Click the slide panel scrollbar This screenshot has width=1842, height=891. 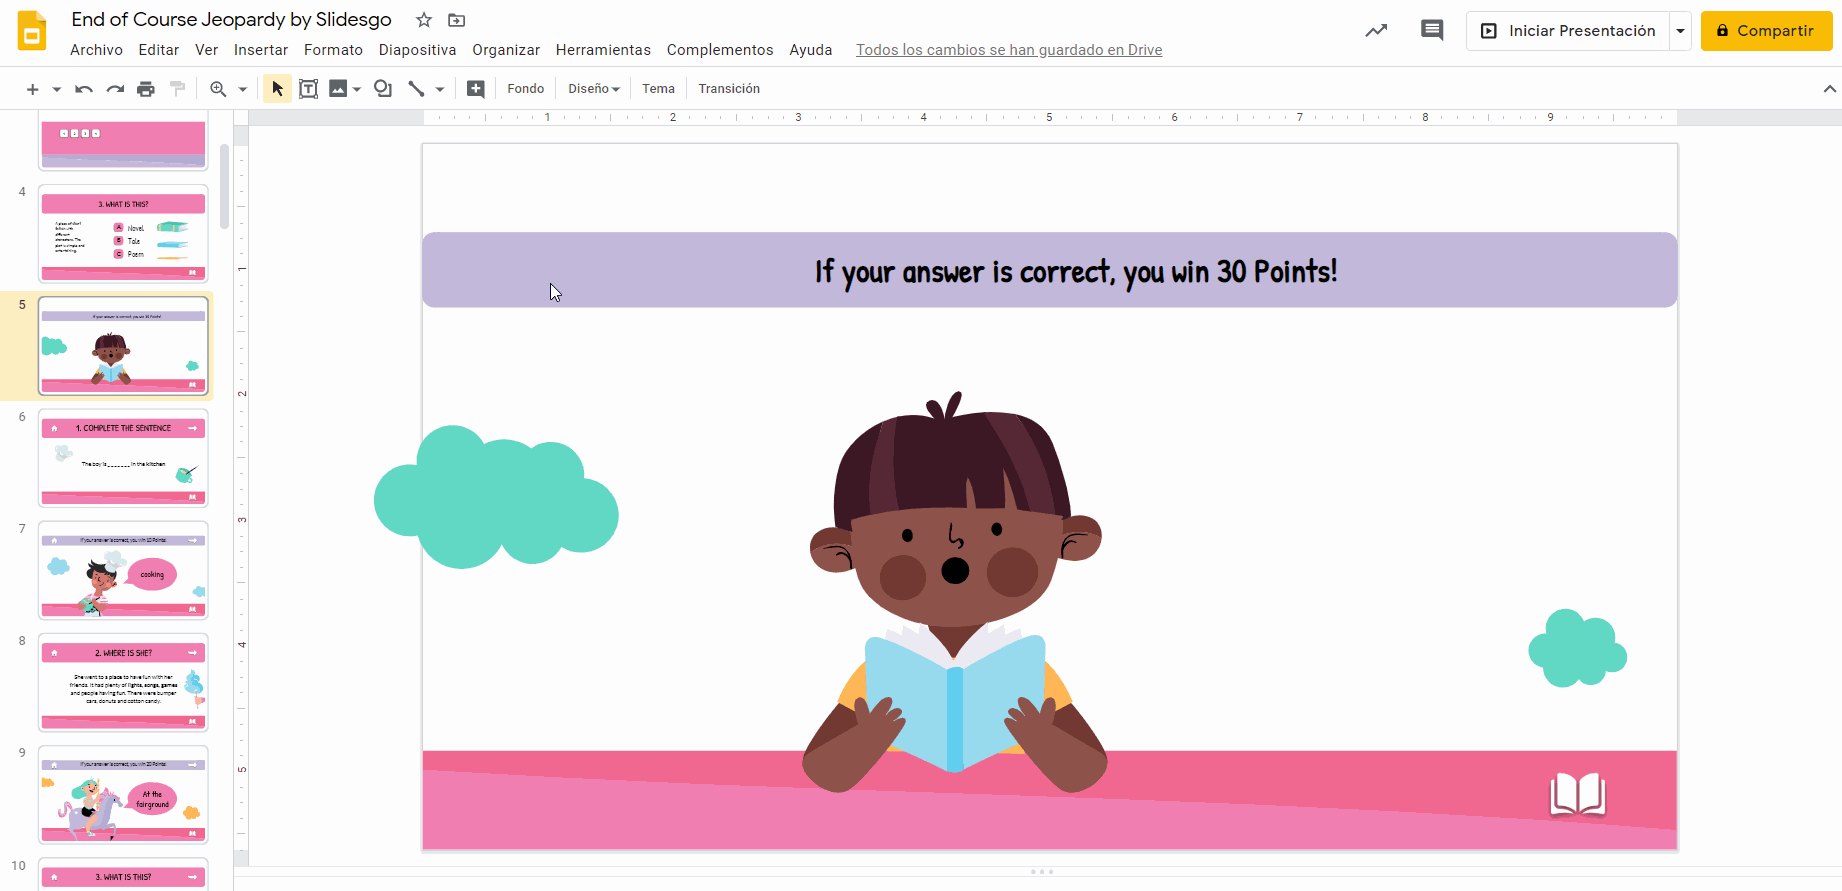point(225,187)
